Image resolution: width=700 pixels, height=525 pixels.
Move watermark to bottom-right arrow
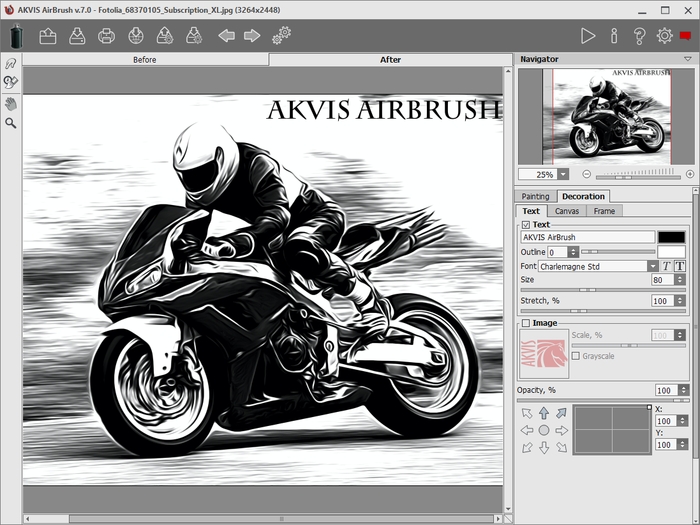[x=561, y=447]
